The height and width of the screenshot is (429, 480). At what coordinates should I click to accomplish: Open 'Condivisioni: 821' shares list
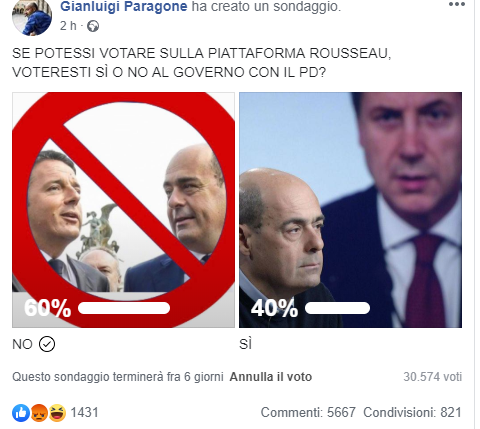tap(412, 412)
